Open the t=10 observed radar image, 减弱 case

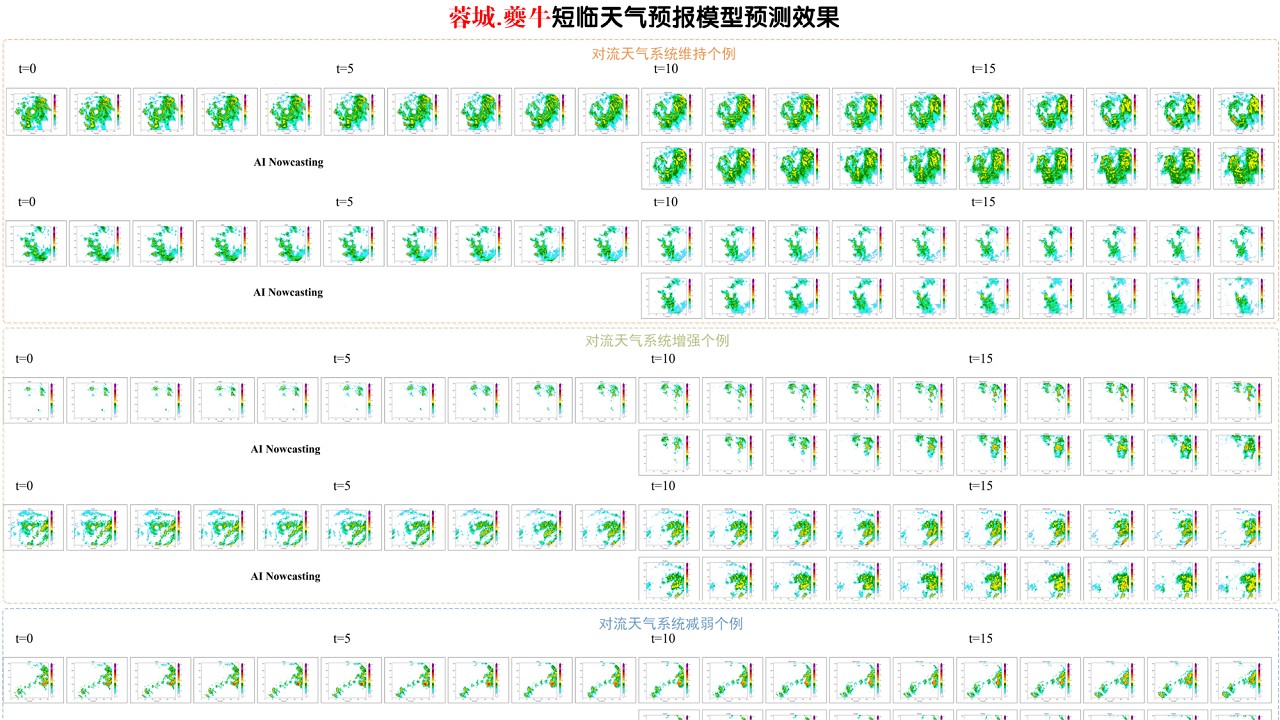(669, 680)
